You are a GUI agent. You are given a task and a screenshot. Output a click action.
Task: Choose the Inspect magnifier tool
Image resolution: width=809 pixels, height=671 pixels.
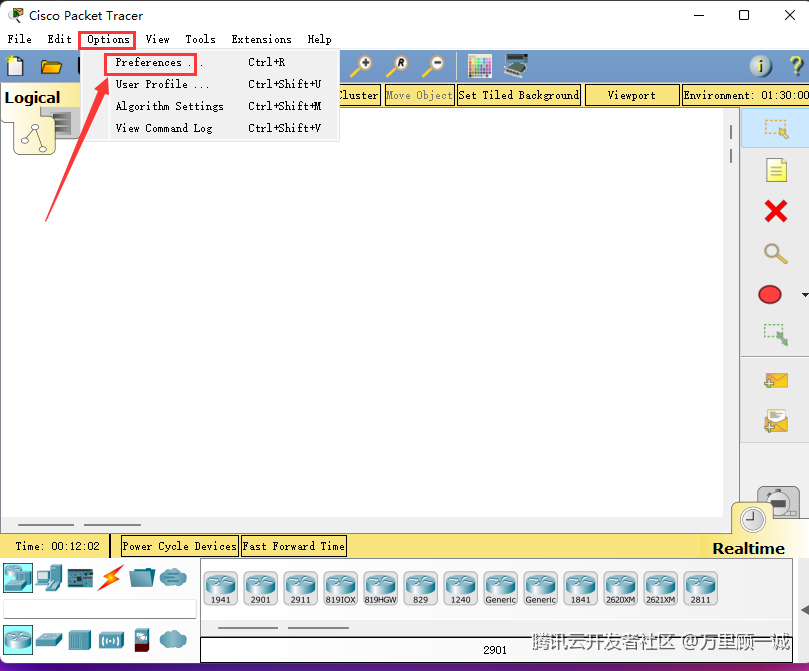click(775, 253)
